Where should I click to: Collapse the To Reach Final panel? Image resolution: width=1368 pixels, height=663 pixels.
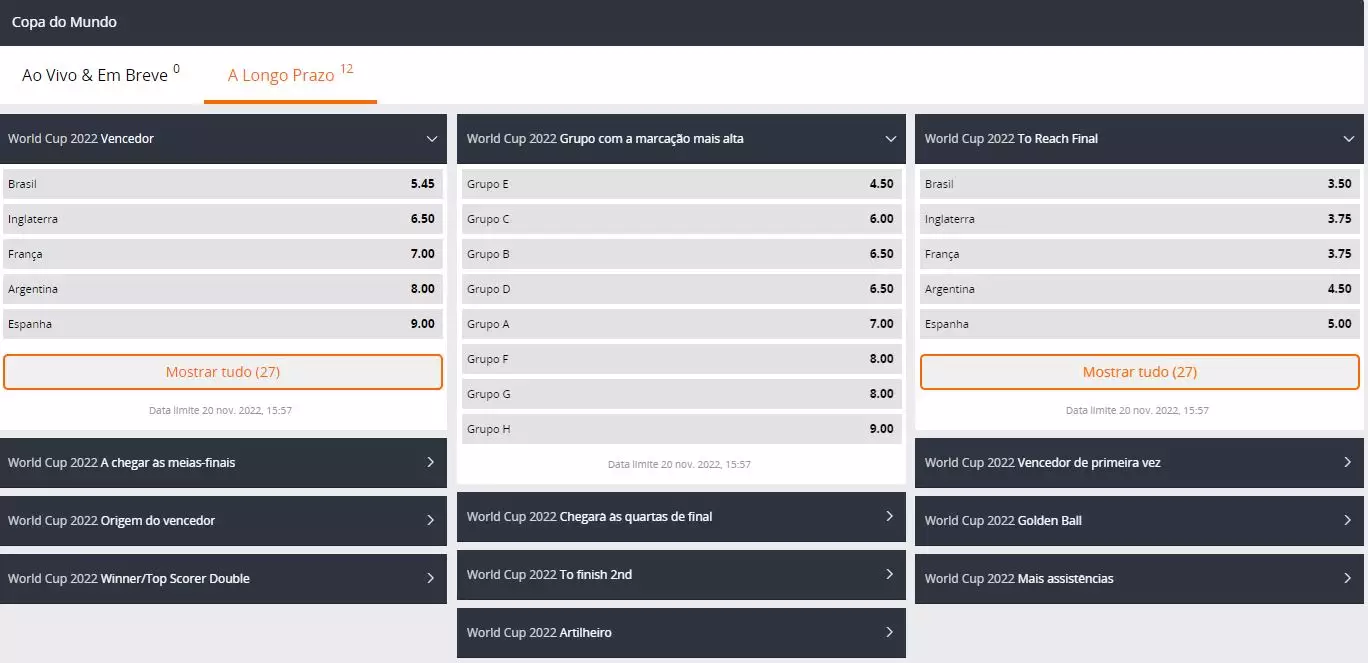(x=1348, y=139)
